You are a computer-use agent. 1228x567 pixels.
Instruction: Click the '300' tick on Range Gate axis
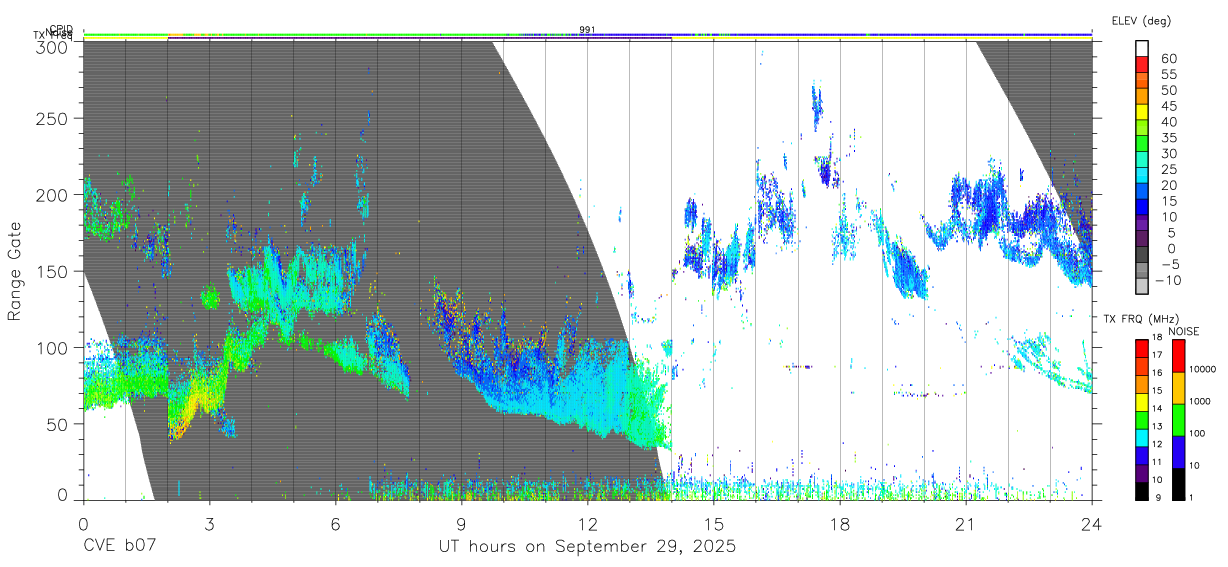click(x=54, y=48)
